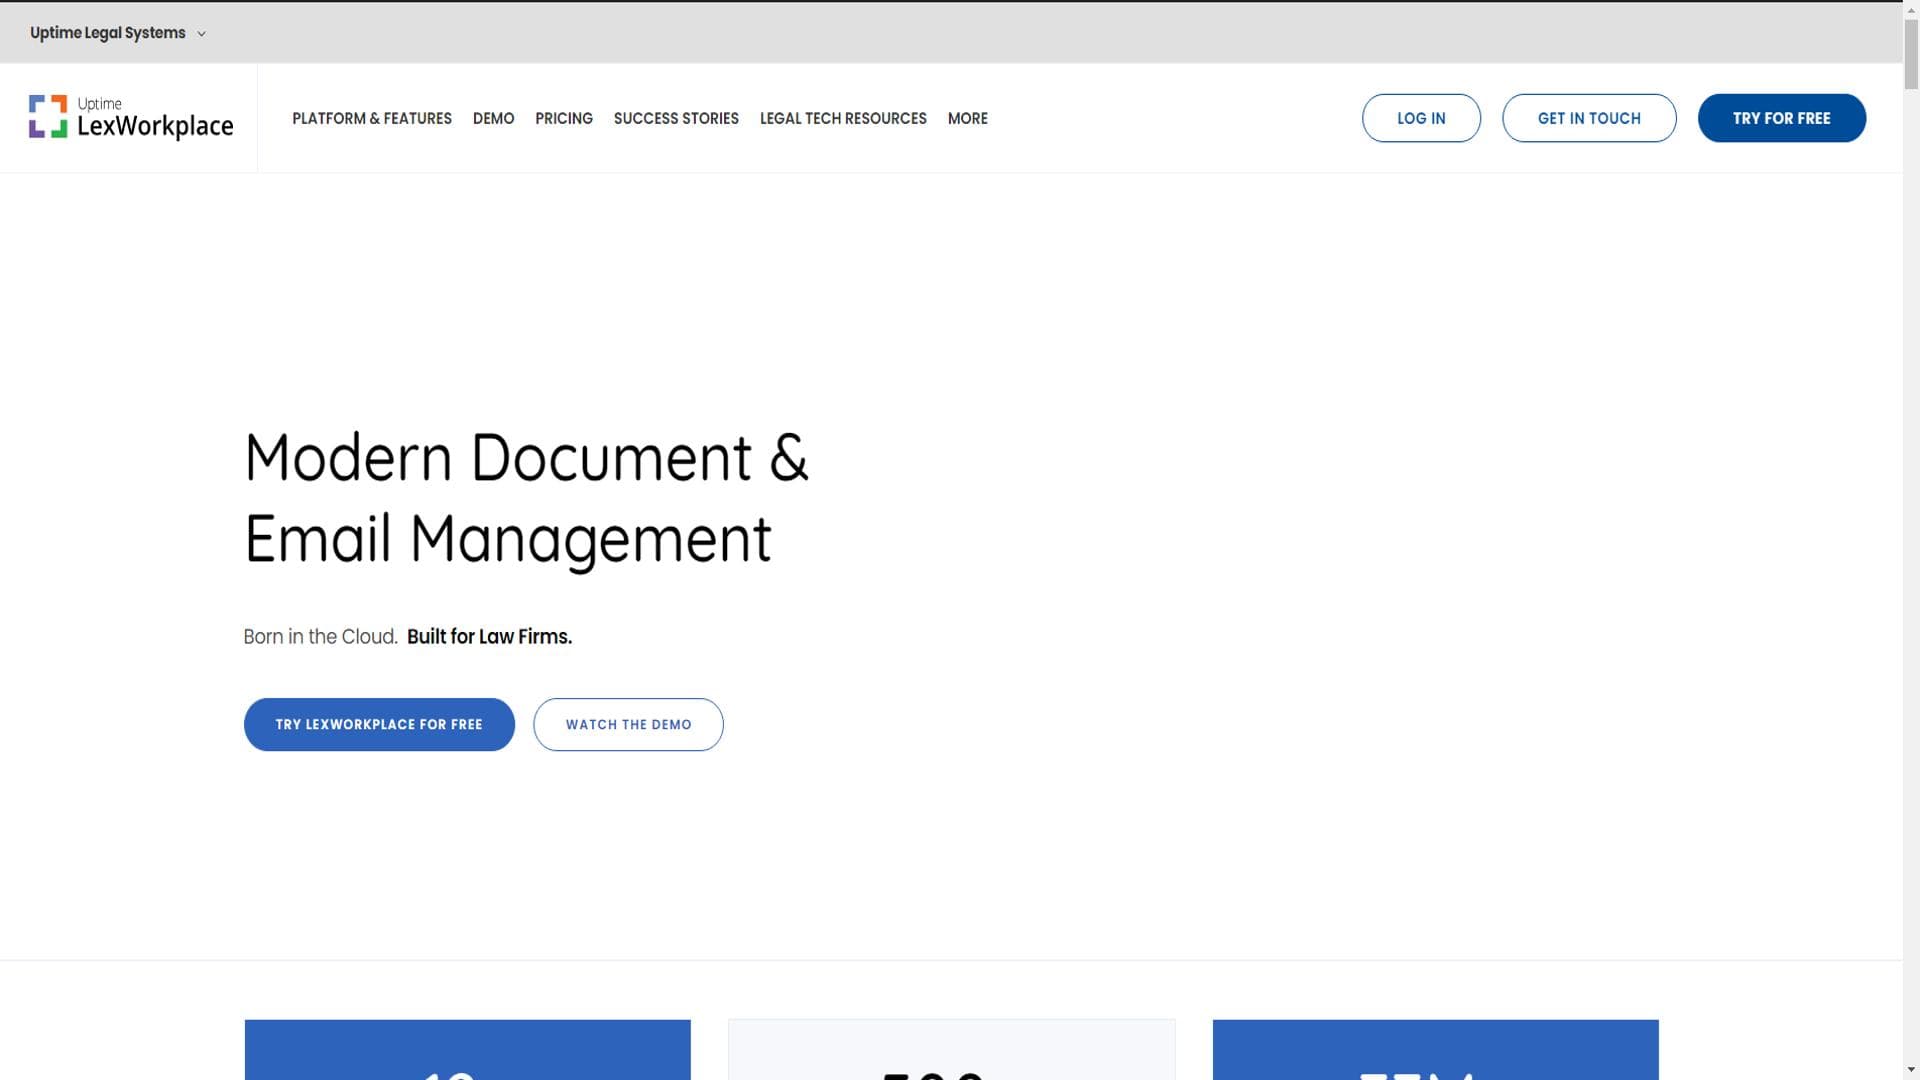Click the Log In button
The image size is (1920, 1080).
point(1421,118)
